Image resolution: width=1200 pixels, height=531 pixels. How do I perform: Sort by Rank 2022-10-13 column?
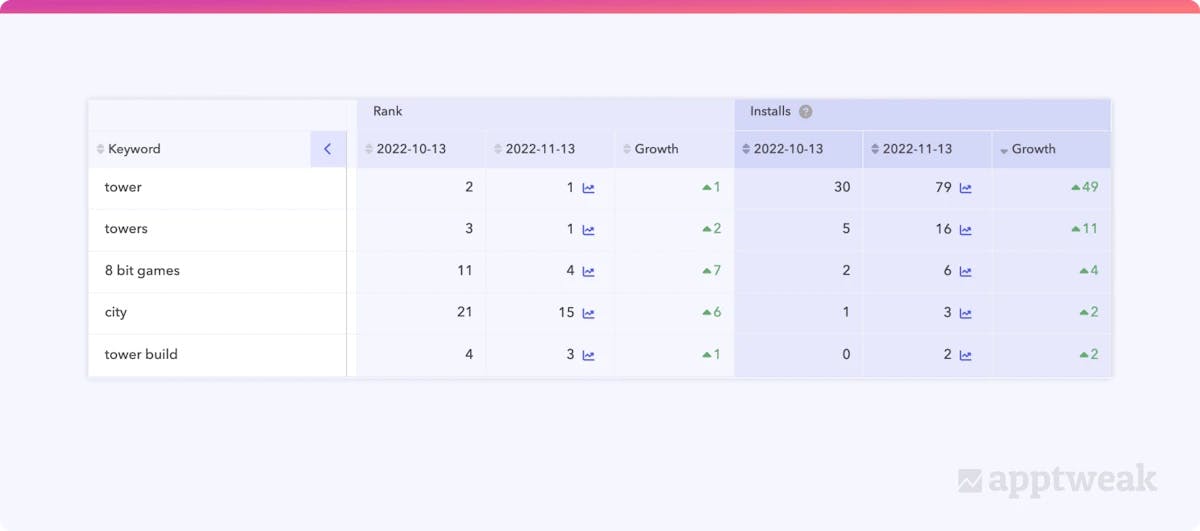[411, 149]
